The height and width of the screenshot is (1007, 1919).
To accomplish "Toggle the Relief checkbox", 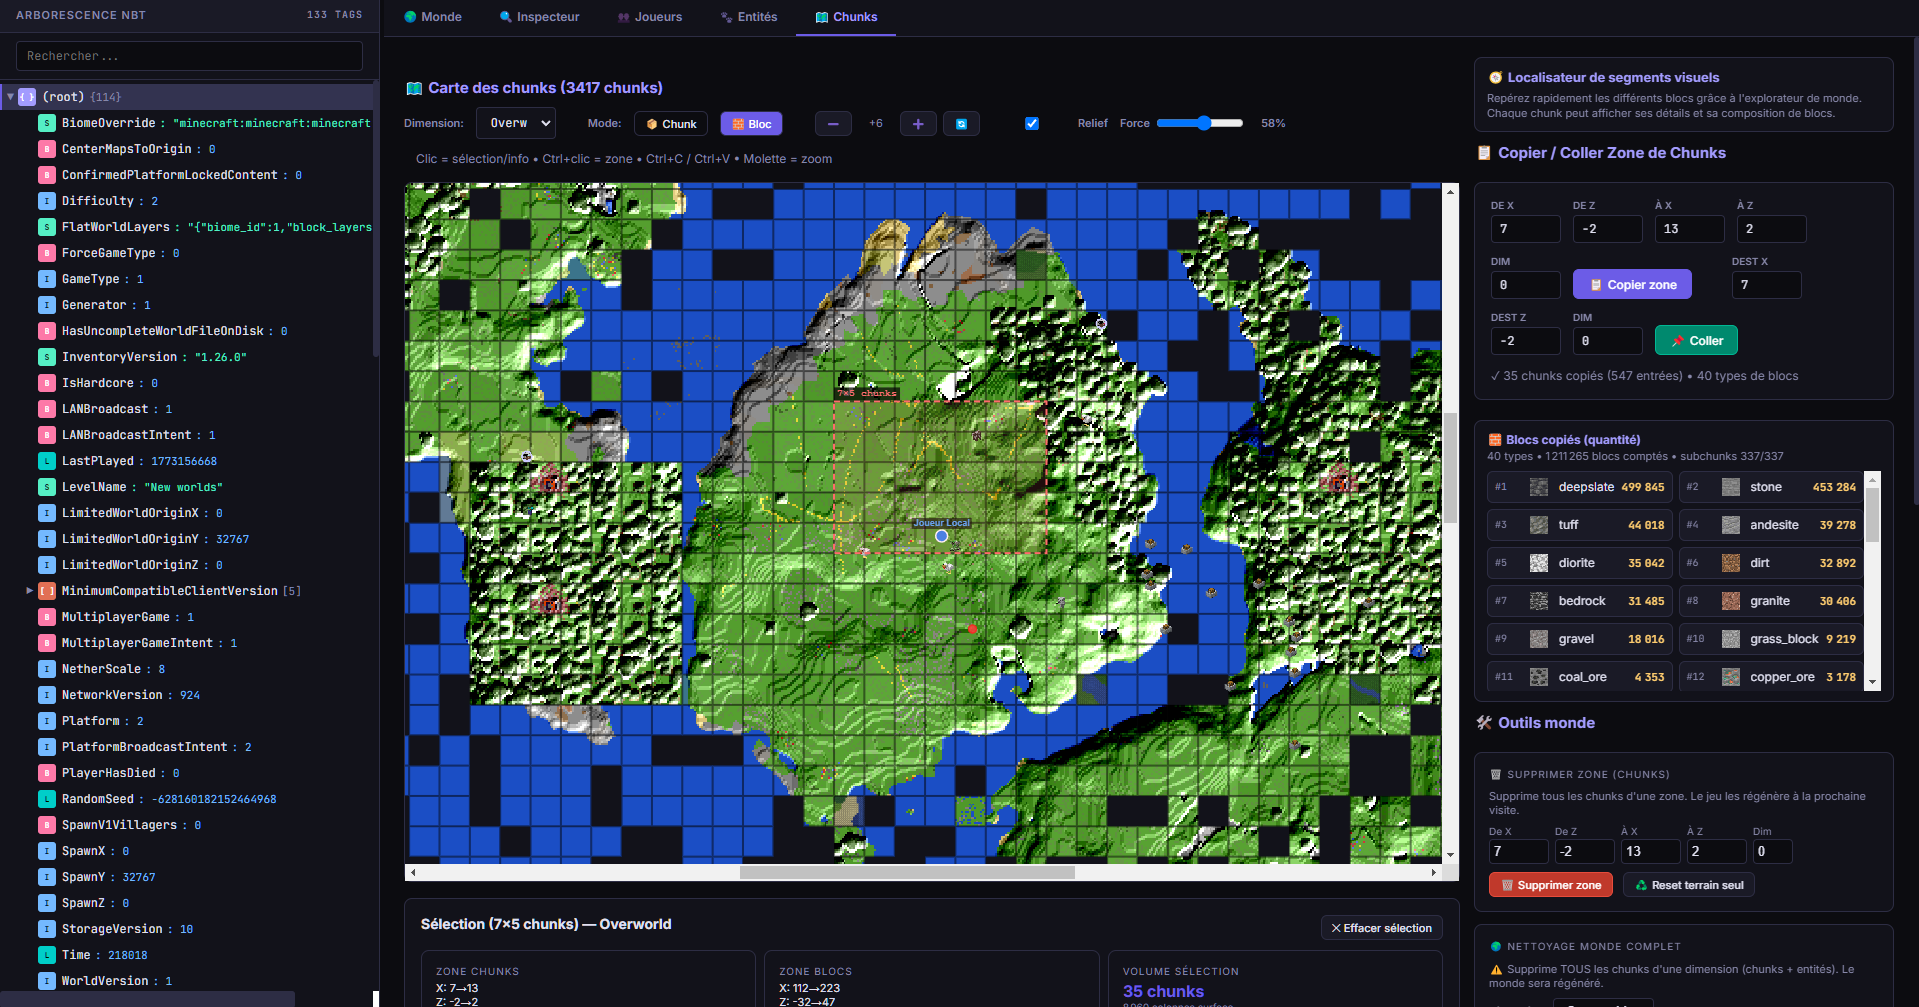I will coord(1031,123).
